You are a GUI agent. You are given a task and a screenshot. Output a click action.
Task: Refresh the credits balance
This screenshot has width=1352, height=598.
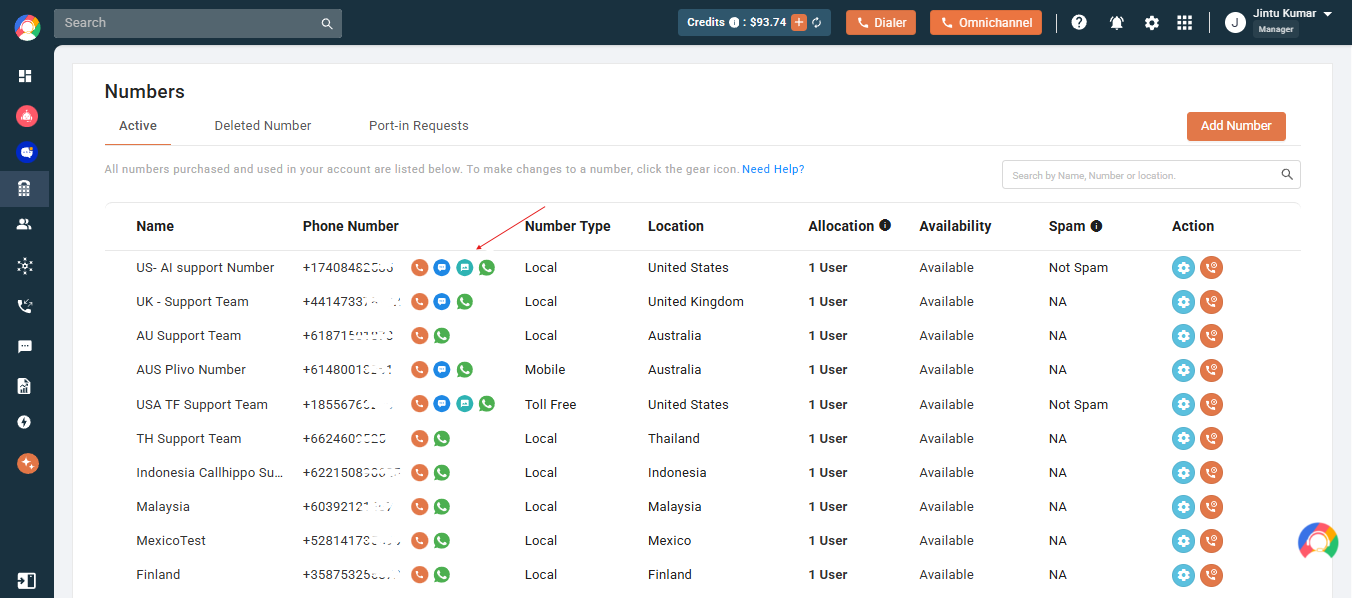click(x=817, y=22)
